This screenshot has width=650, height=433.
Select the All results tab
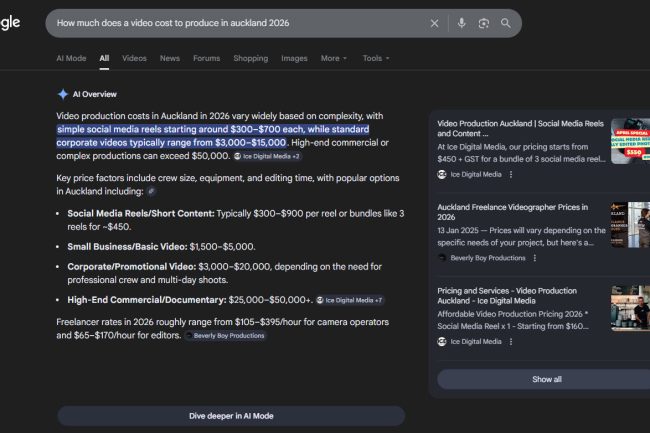click(104, 58)
